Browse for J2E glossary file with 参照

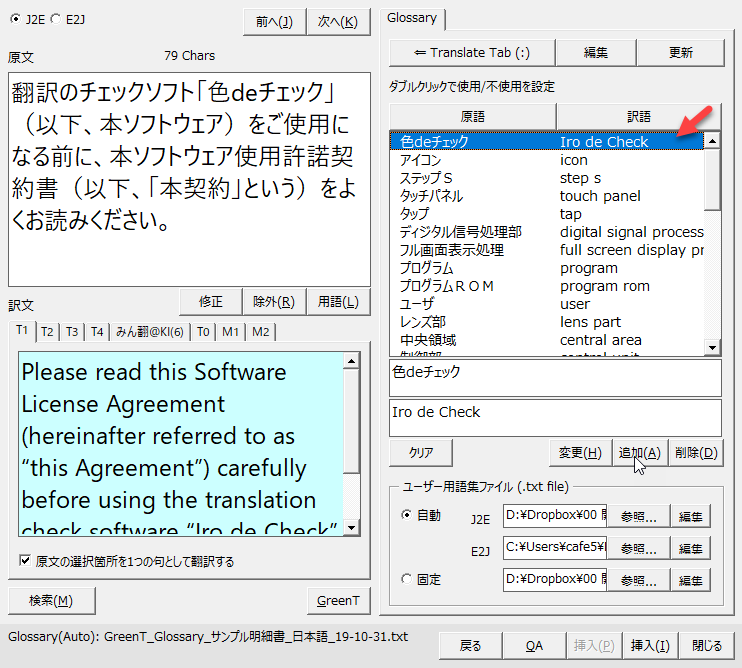click(x=638, y=517)
